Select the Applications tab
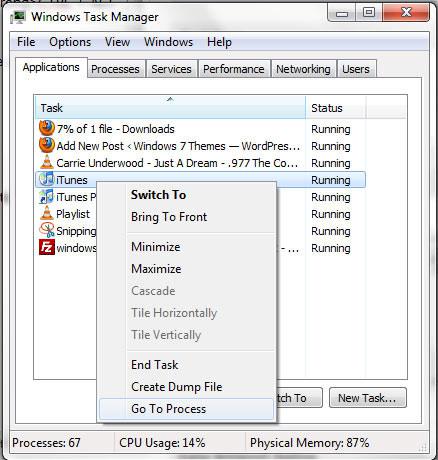This screenshot has height=460, width=438. tap(51, 67)
